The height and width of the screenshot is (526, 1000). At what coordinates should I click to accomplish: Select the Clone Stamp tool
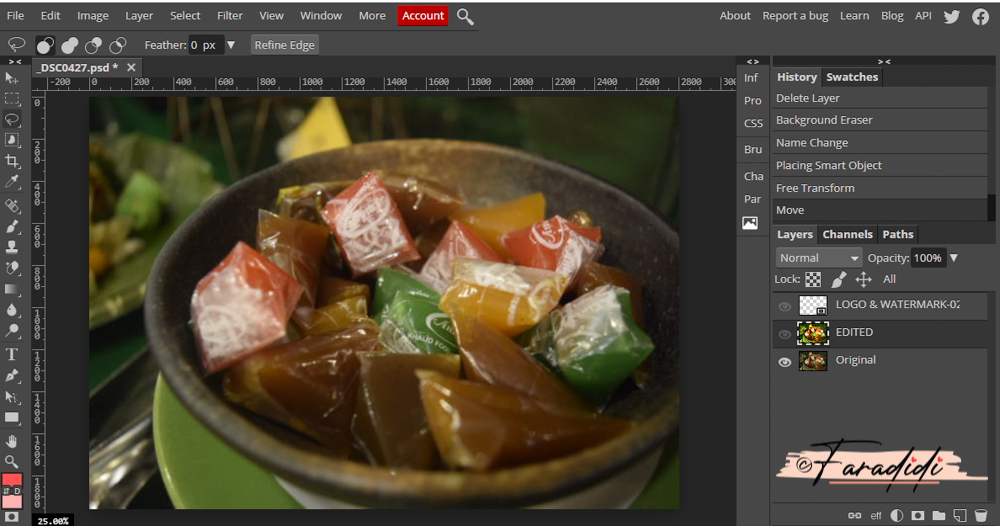tap(11, 247)
